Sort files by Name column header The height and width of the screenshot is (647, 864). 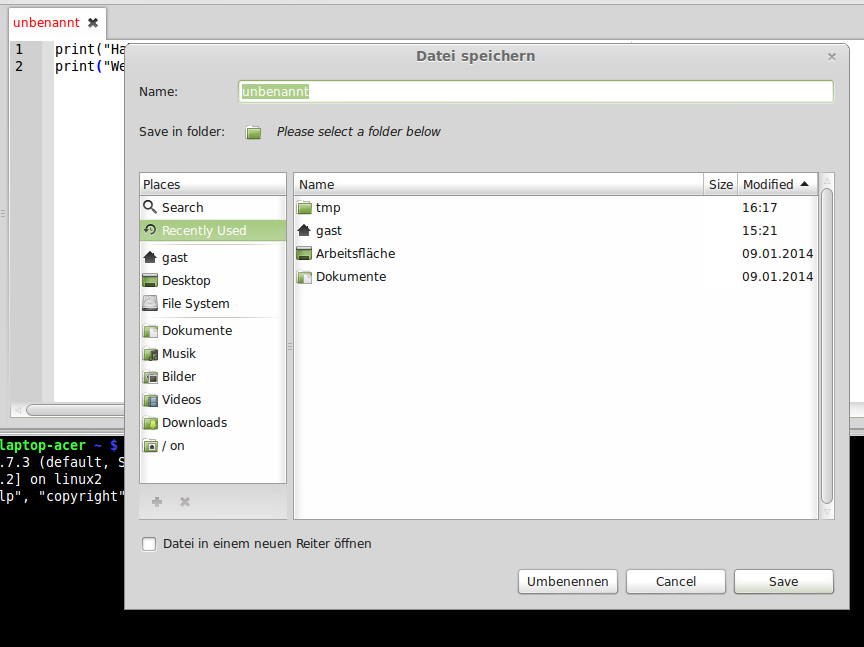tap(498, 184)
